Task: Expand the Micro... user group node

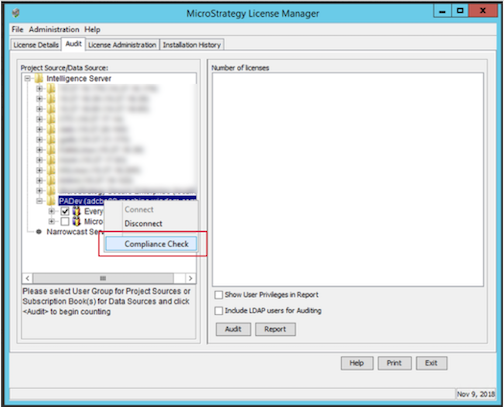Action: [x=51, y=221]
